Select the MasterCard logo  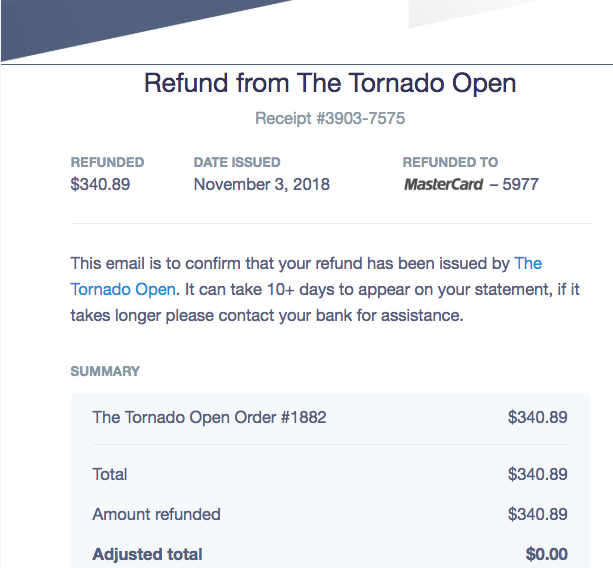[443, 185]
